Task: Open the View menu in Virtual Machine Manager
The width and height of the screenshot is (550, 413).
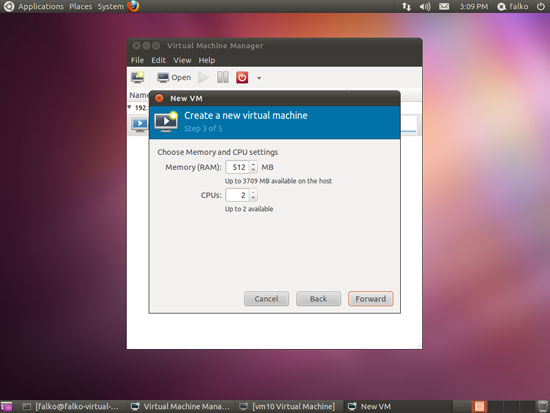Action: tap(182, 60)
